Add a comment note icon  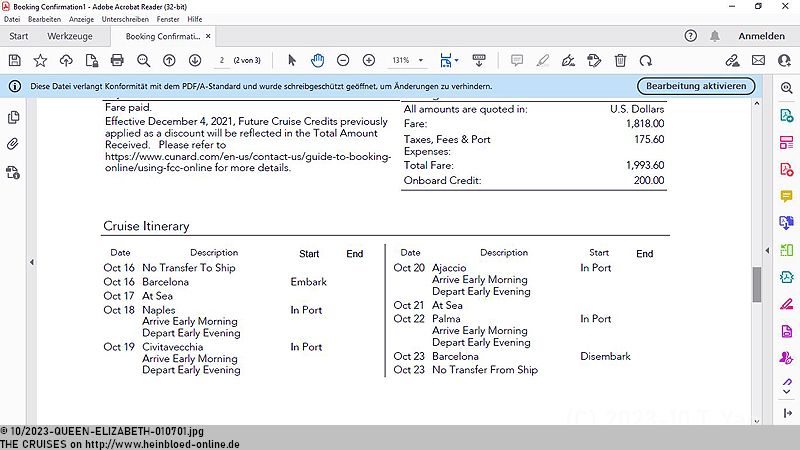click(517, 60)
